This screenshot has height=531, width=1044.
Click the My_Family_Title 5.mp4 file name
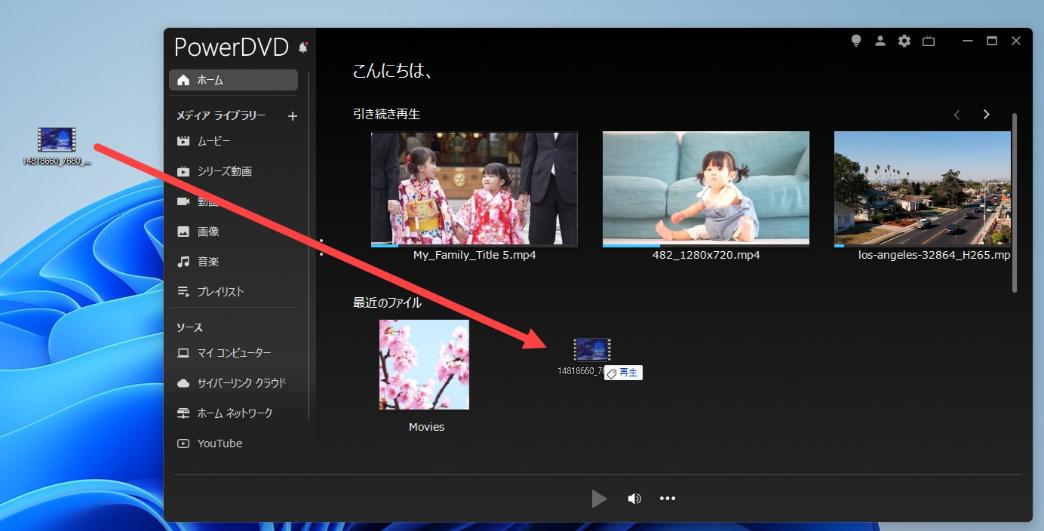[474, 255]
